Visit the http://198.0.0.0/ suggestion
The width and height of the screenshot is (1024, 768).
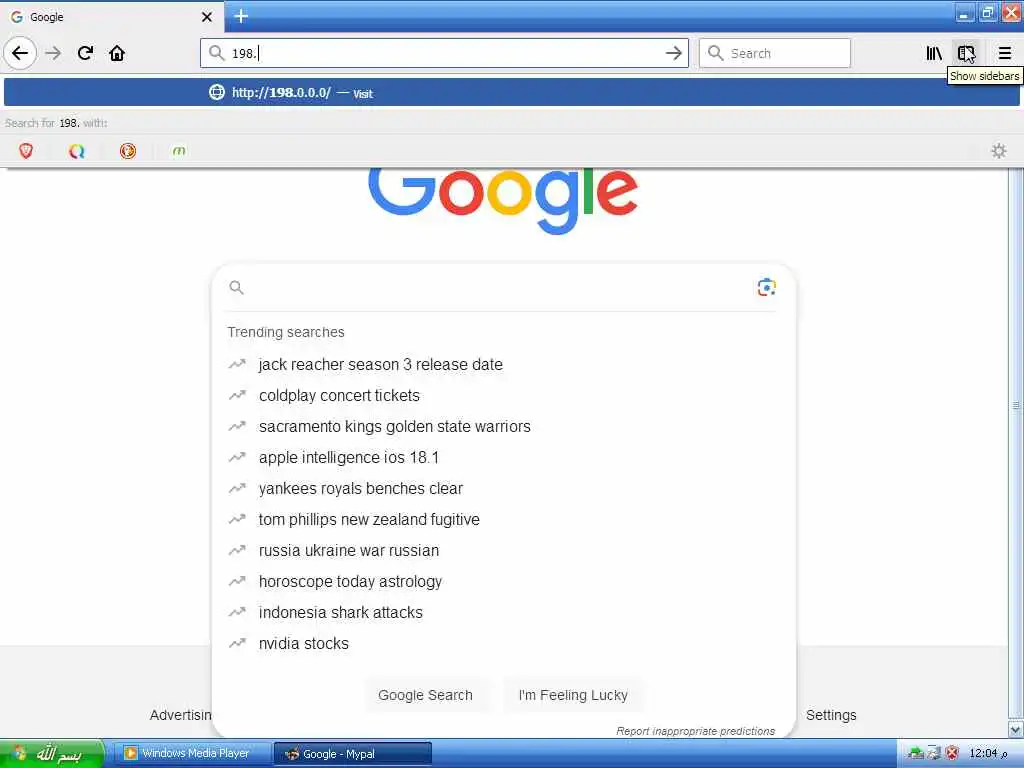click(x=512, y=93)
